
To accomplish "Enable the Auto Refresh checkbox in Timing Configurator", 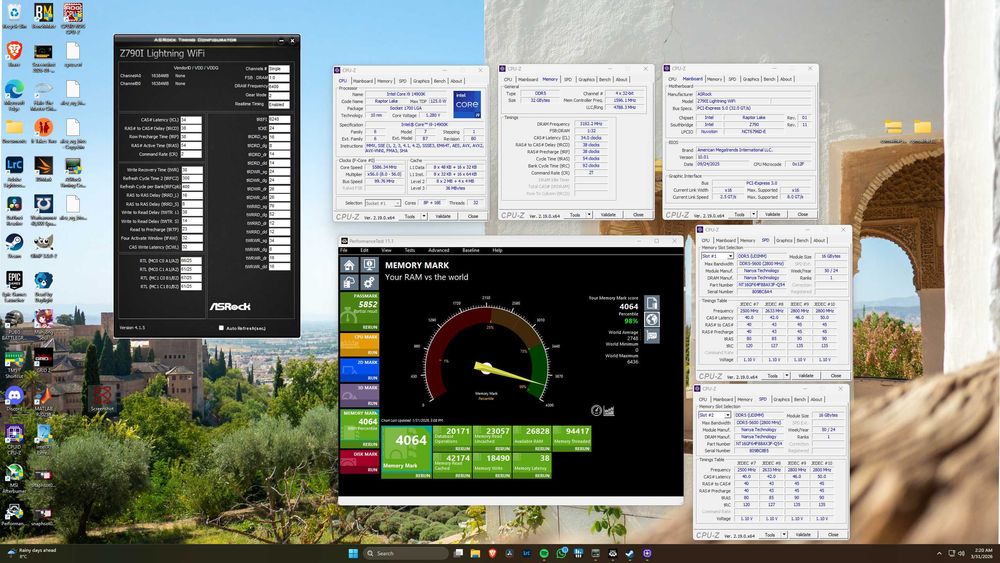I will (221, 328).
